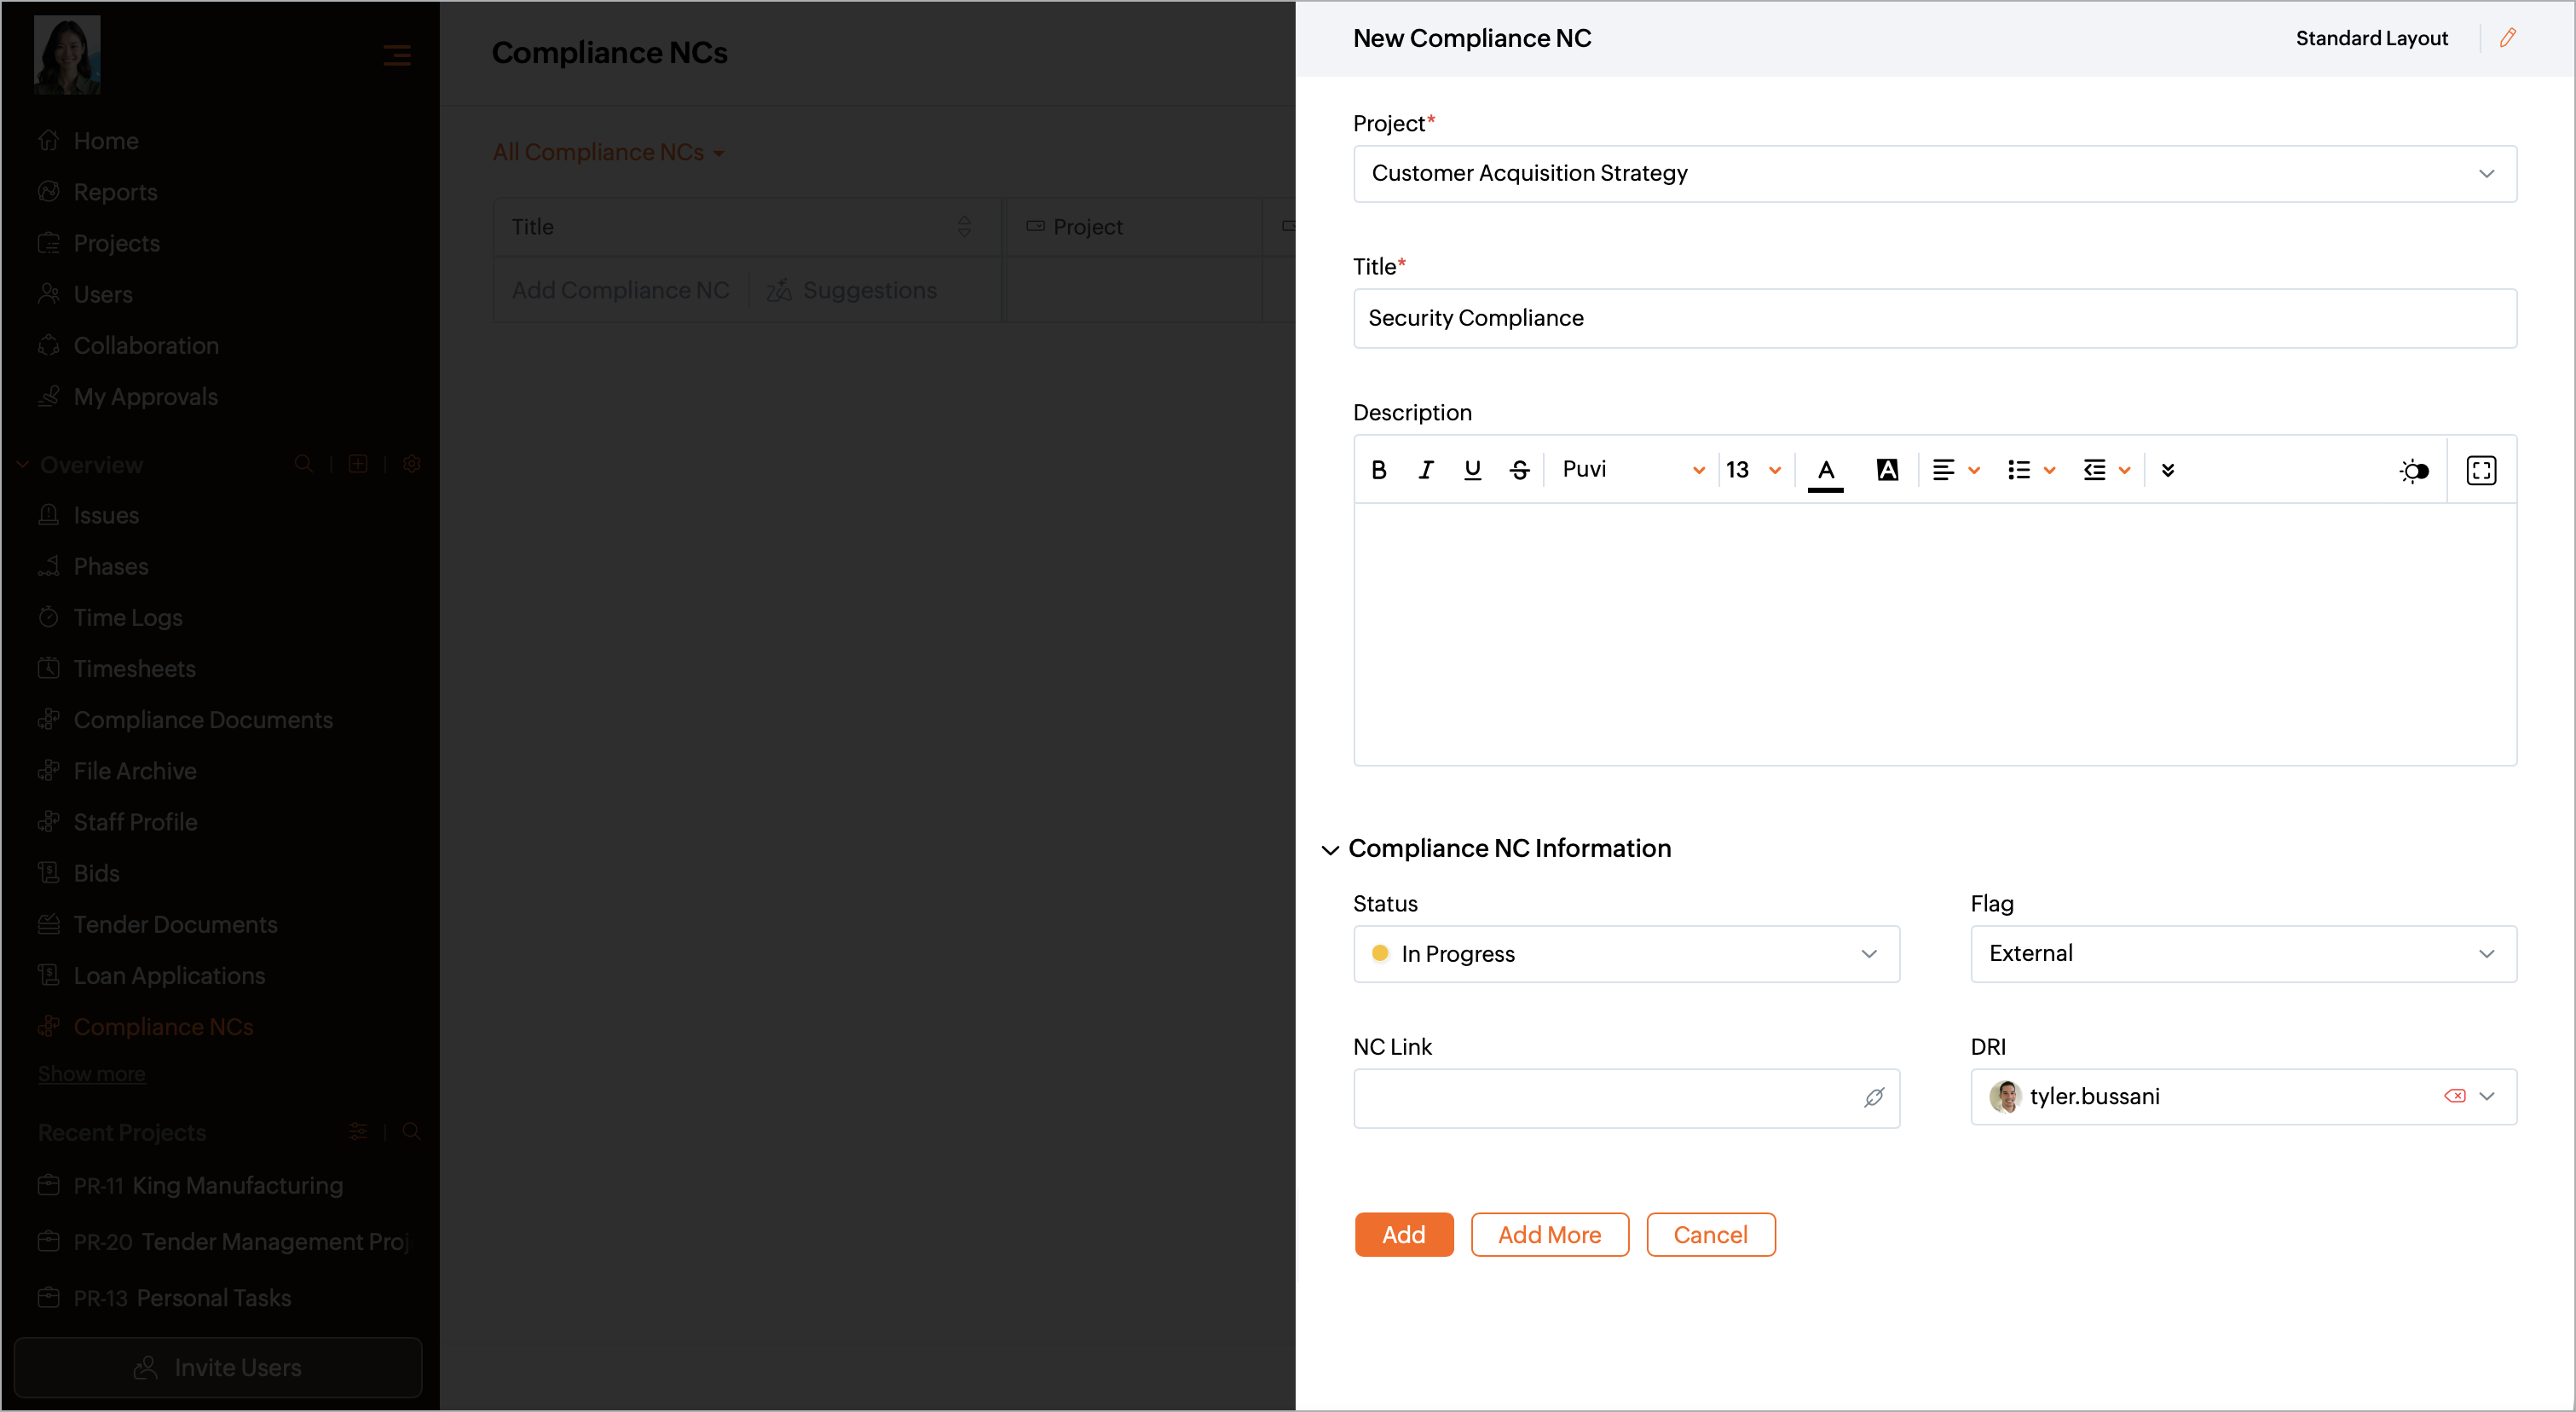
Task: Apply italic formatting in Description toolbar
Action: (x=1426, y=470)
